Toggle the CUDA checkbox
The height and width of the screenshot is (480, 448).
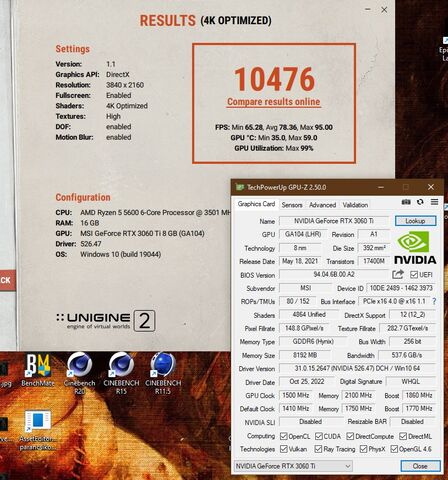coord(319,436)
